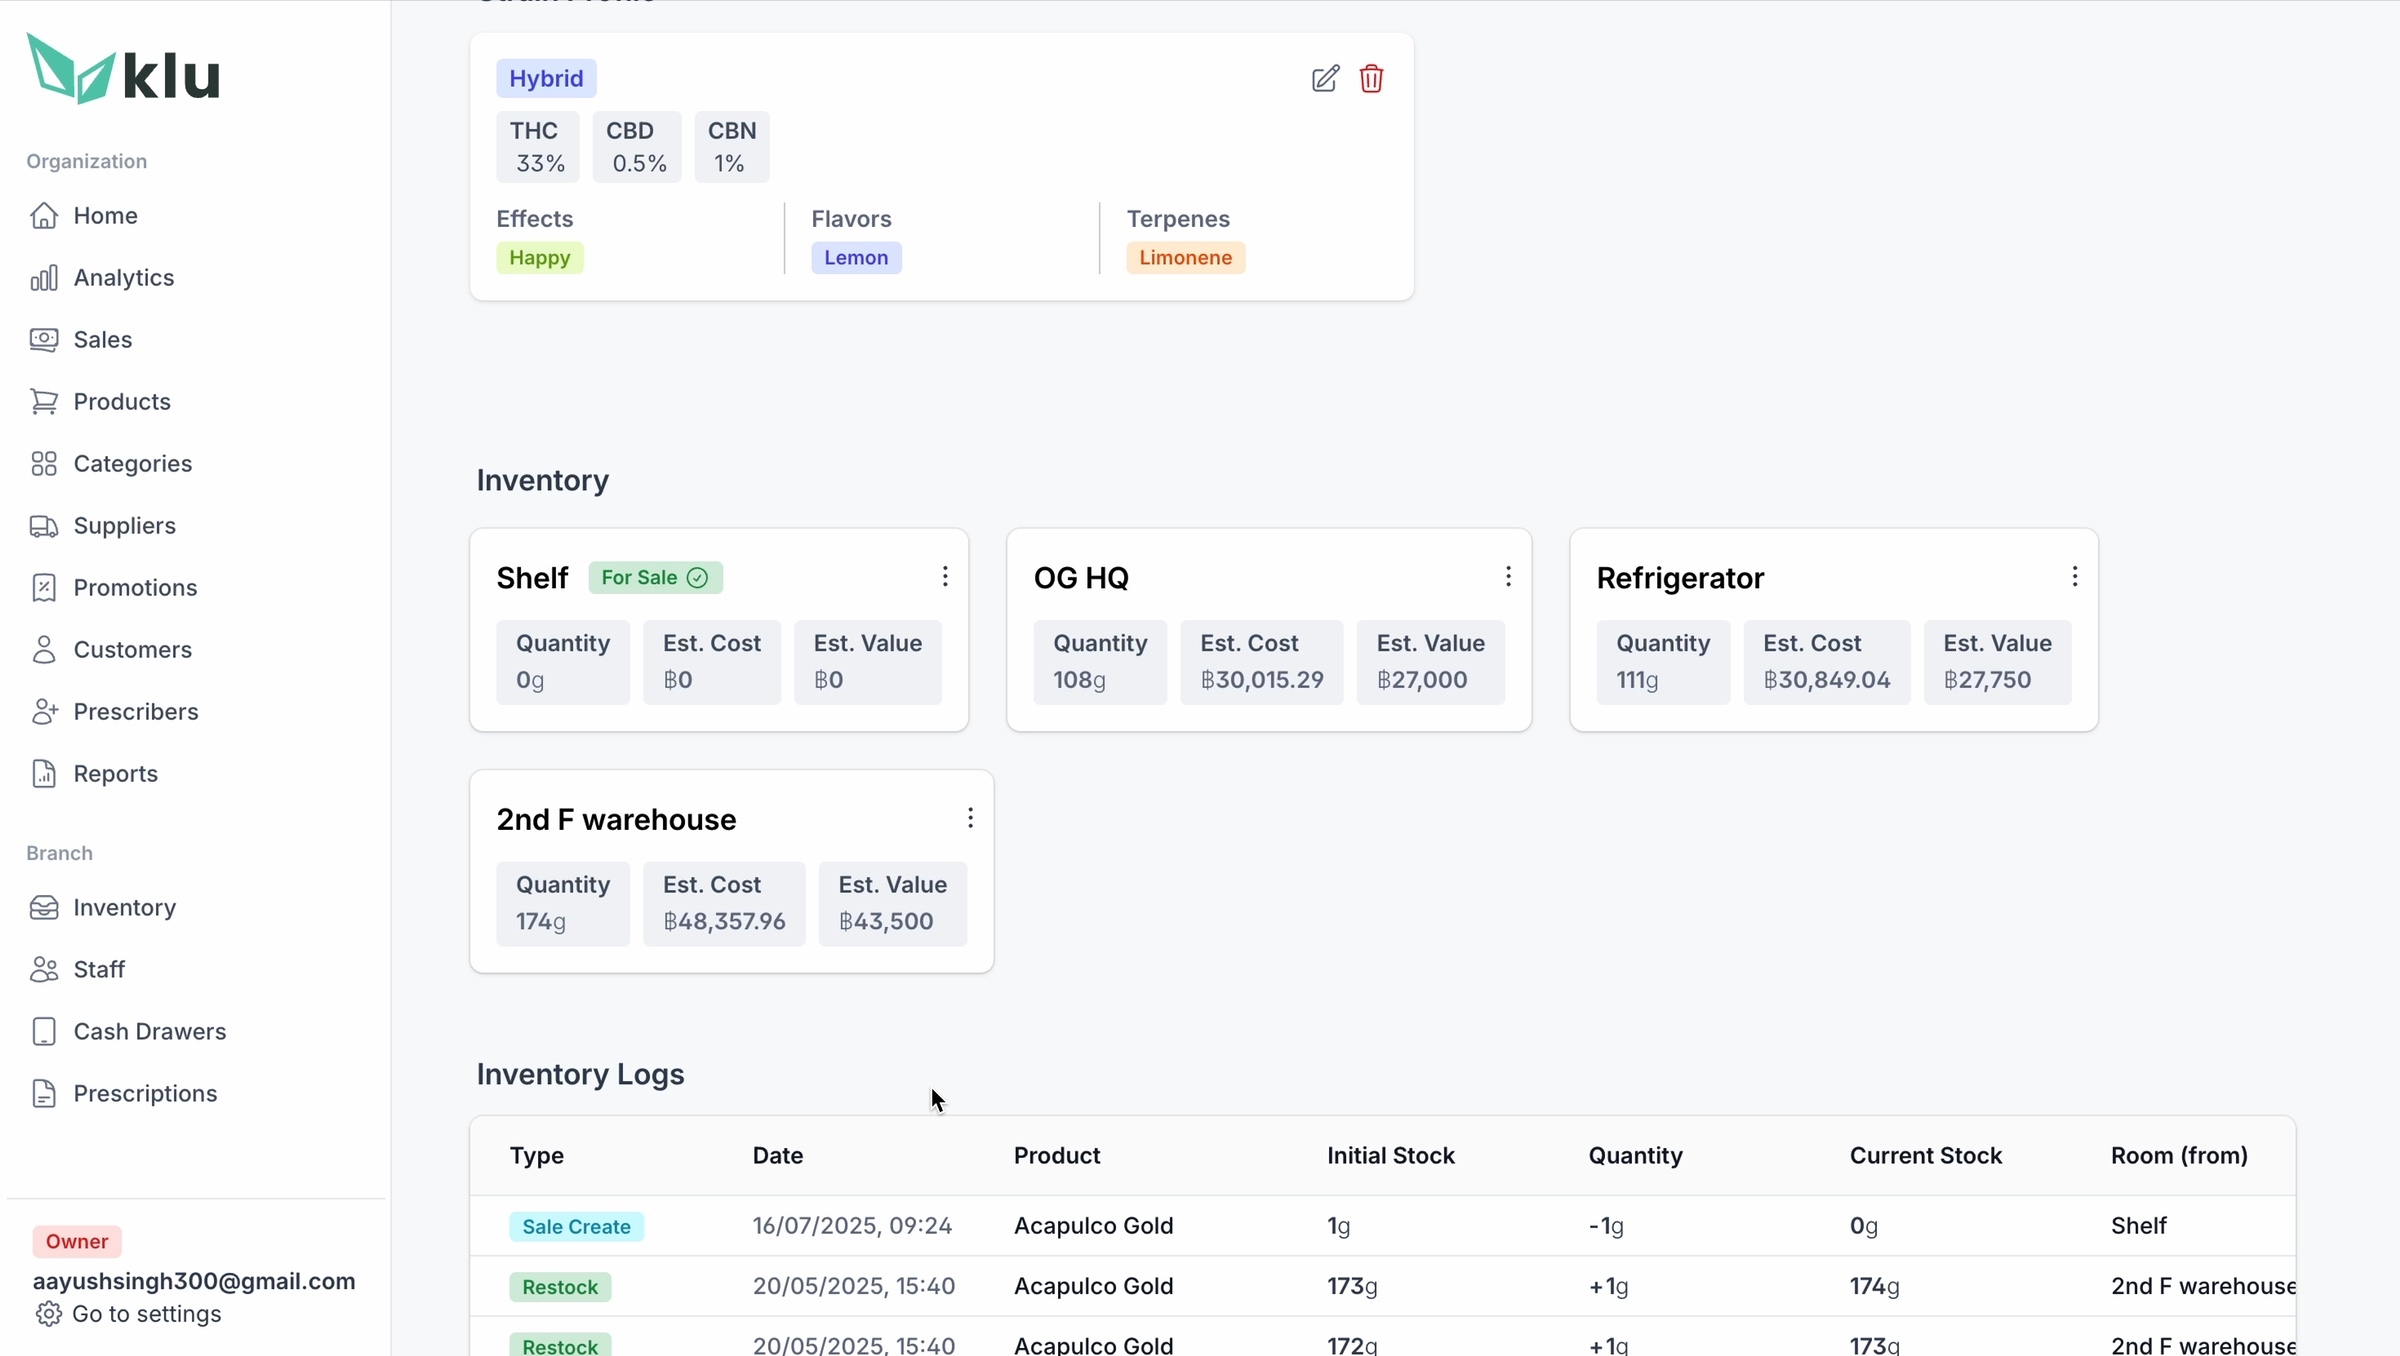
Task: Click the Analytics bar-chart icon
Action: 44,278
